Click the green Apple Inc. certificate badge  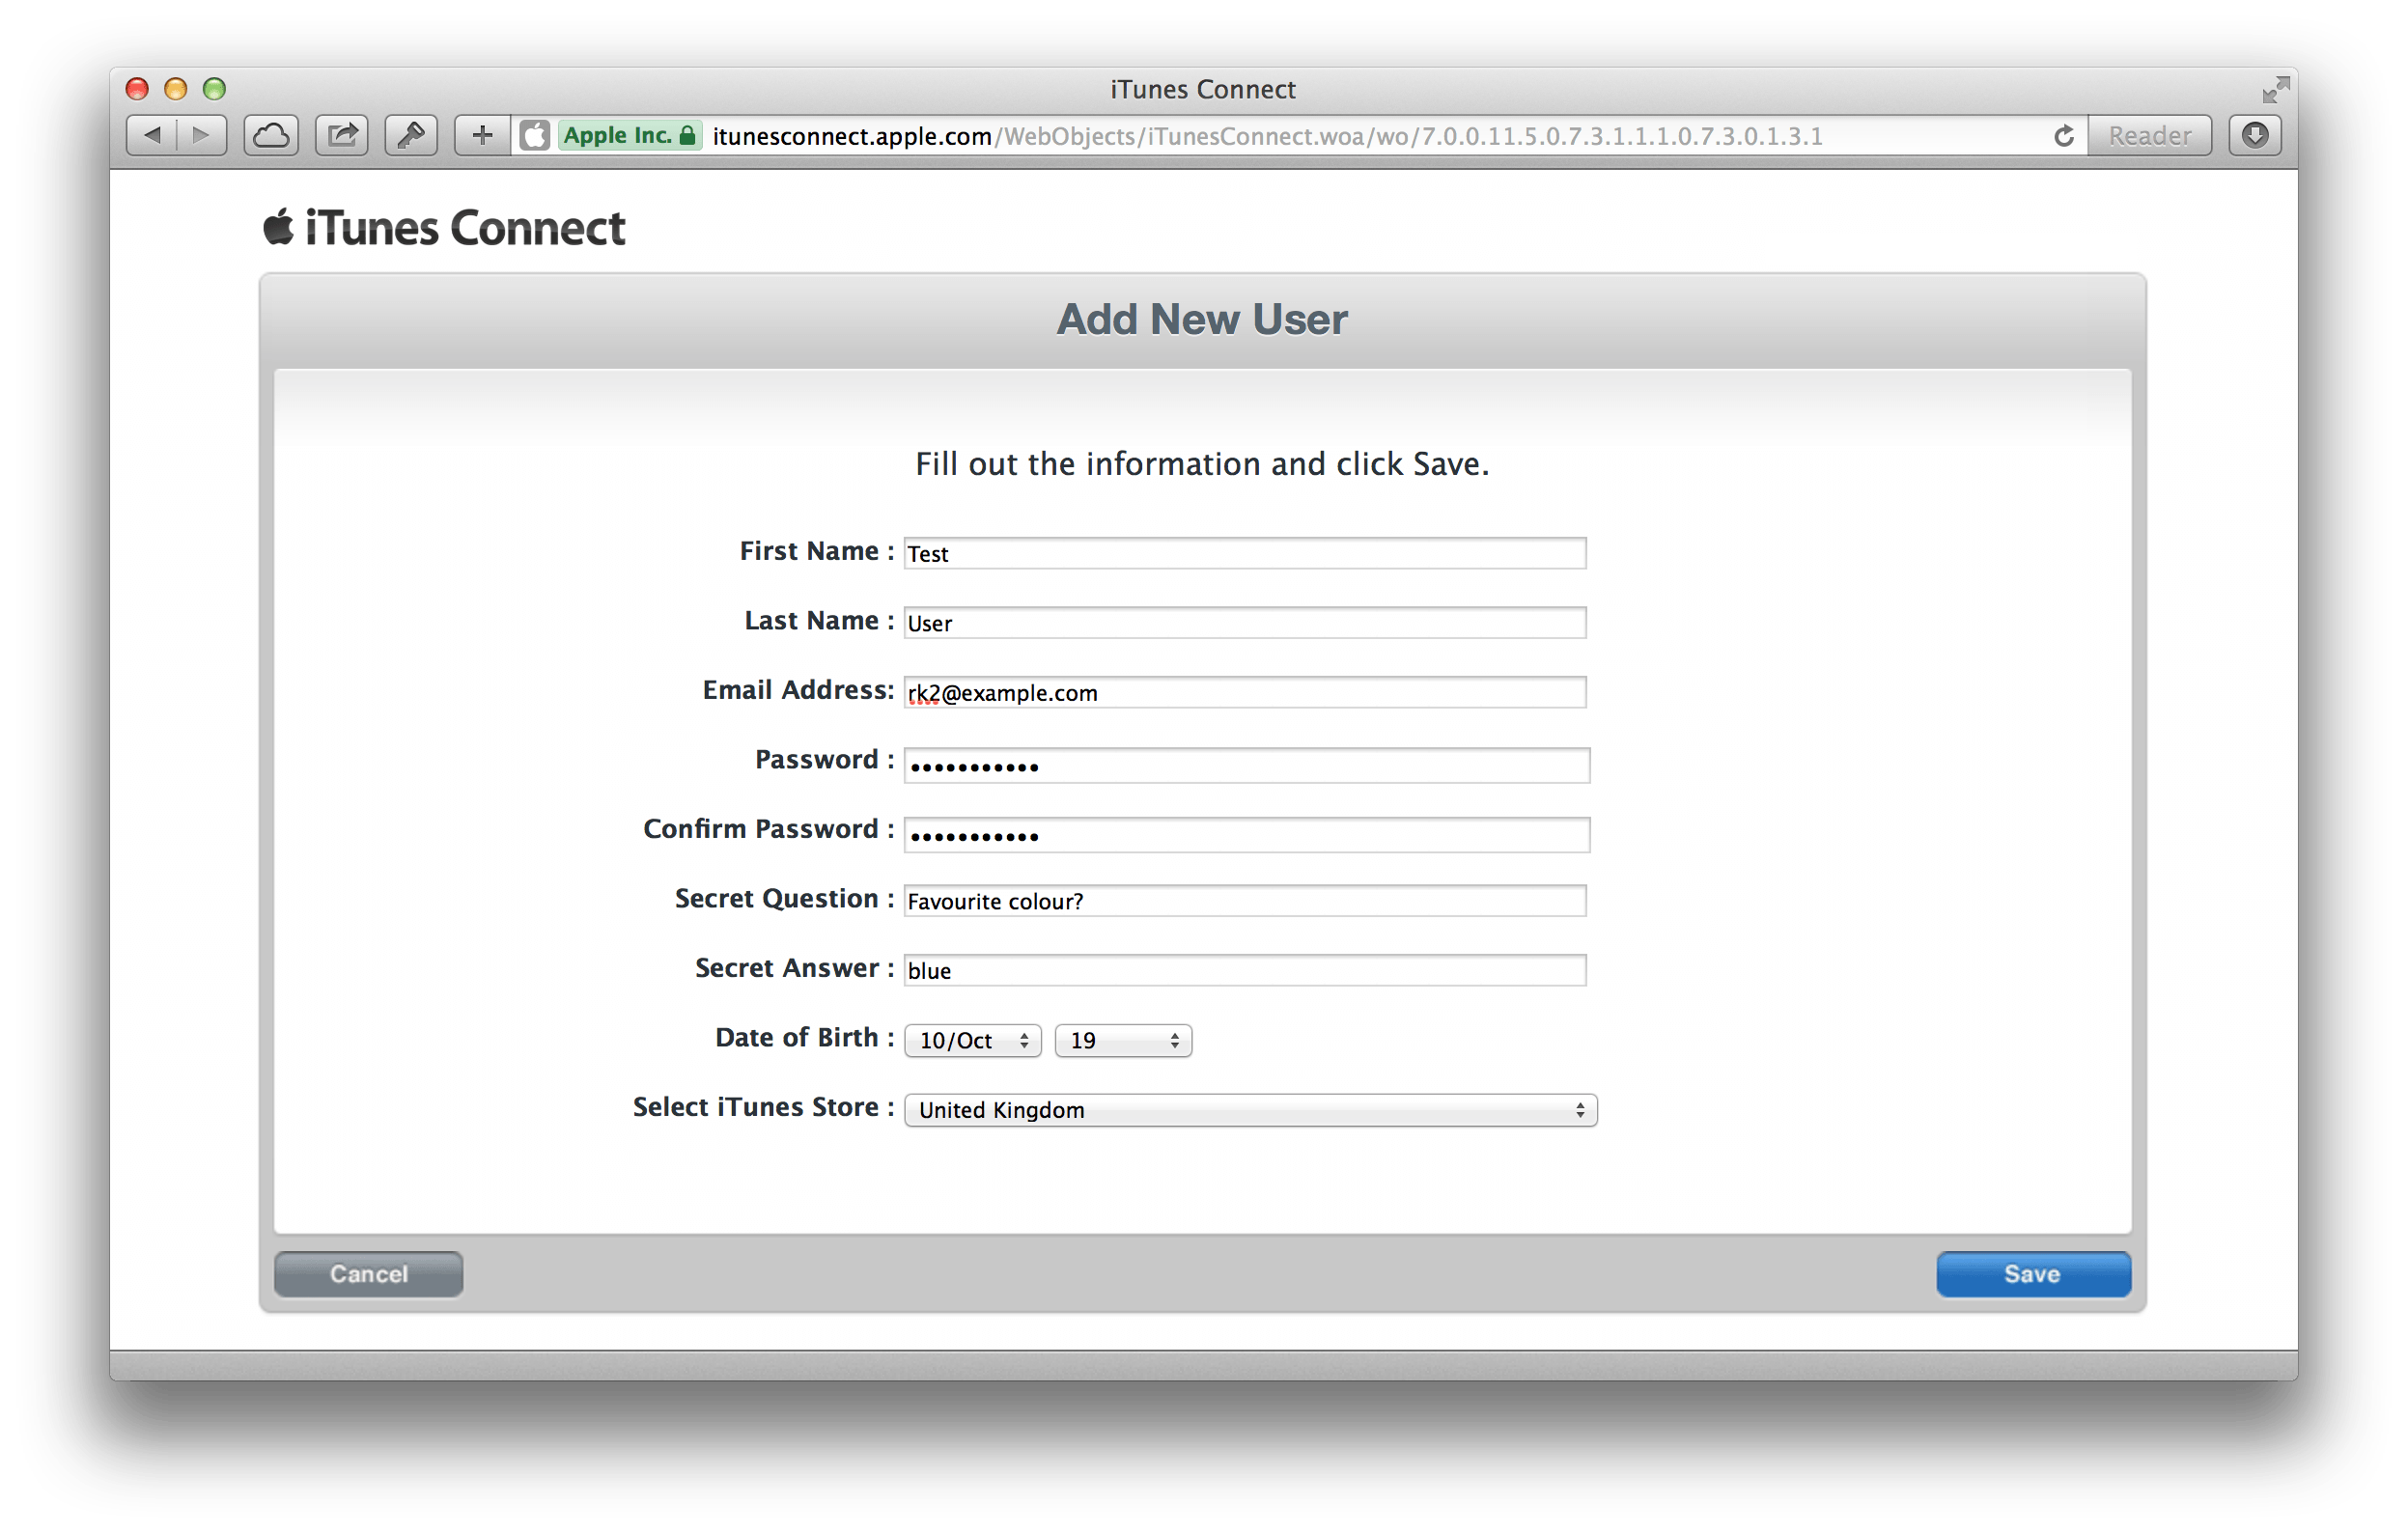[x=628, y=136]
